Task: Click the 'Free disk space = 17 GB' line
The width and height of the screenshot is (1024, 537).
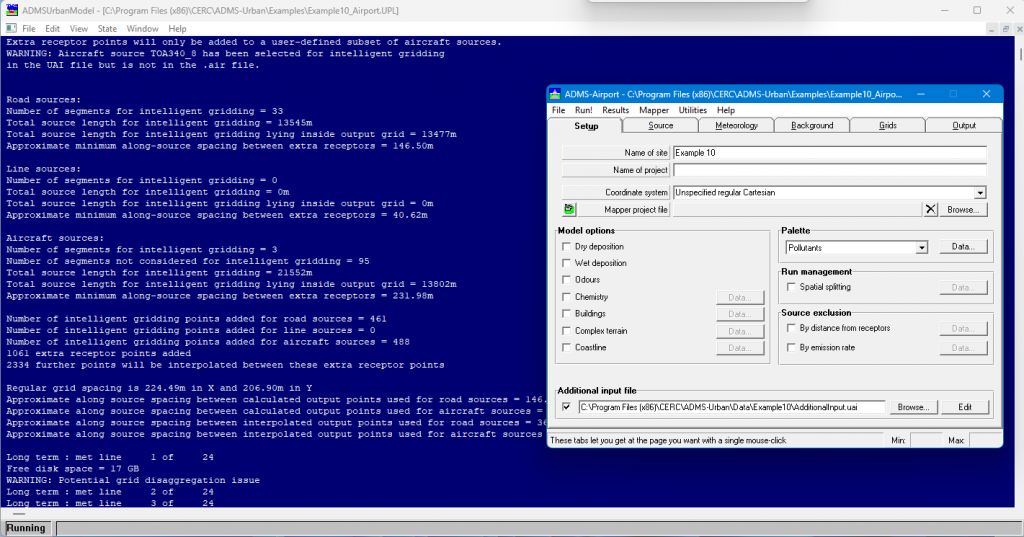Action: pos(72,468)
